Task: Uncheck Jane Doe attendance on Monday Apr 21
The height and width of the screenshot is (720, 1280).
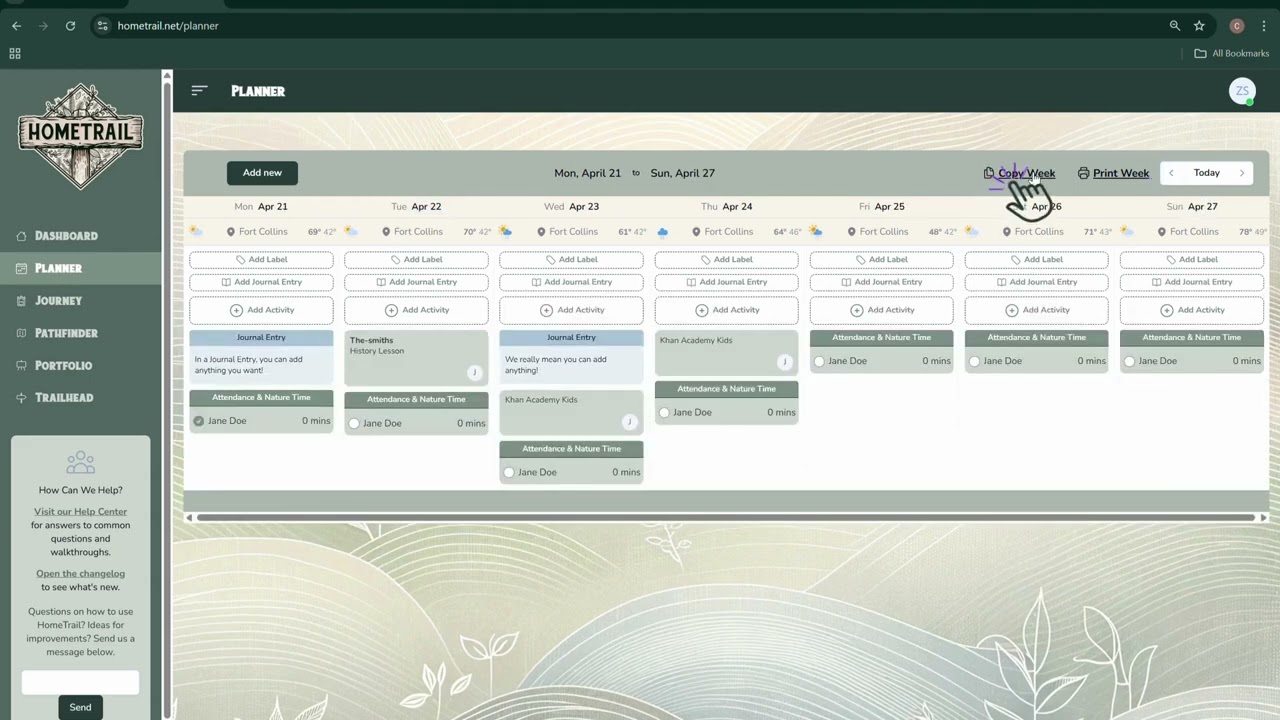Action: point(199,421)
